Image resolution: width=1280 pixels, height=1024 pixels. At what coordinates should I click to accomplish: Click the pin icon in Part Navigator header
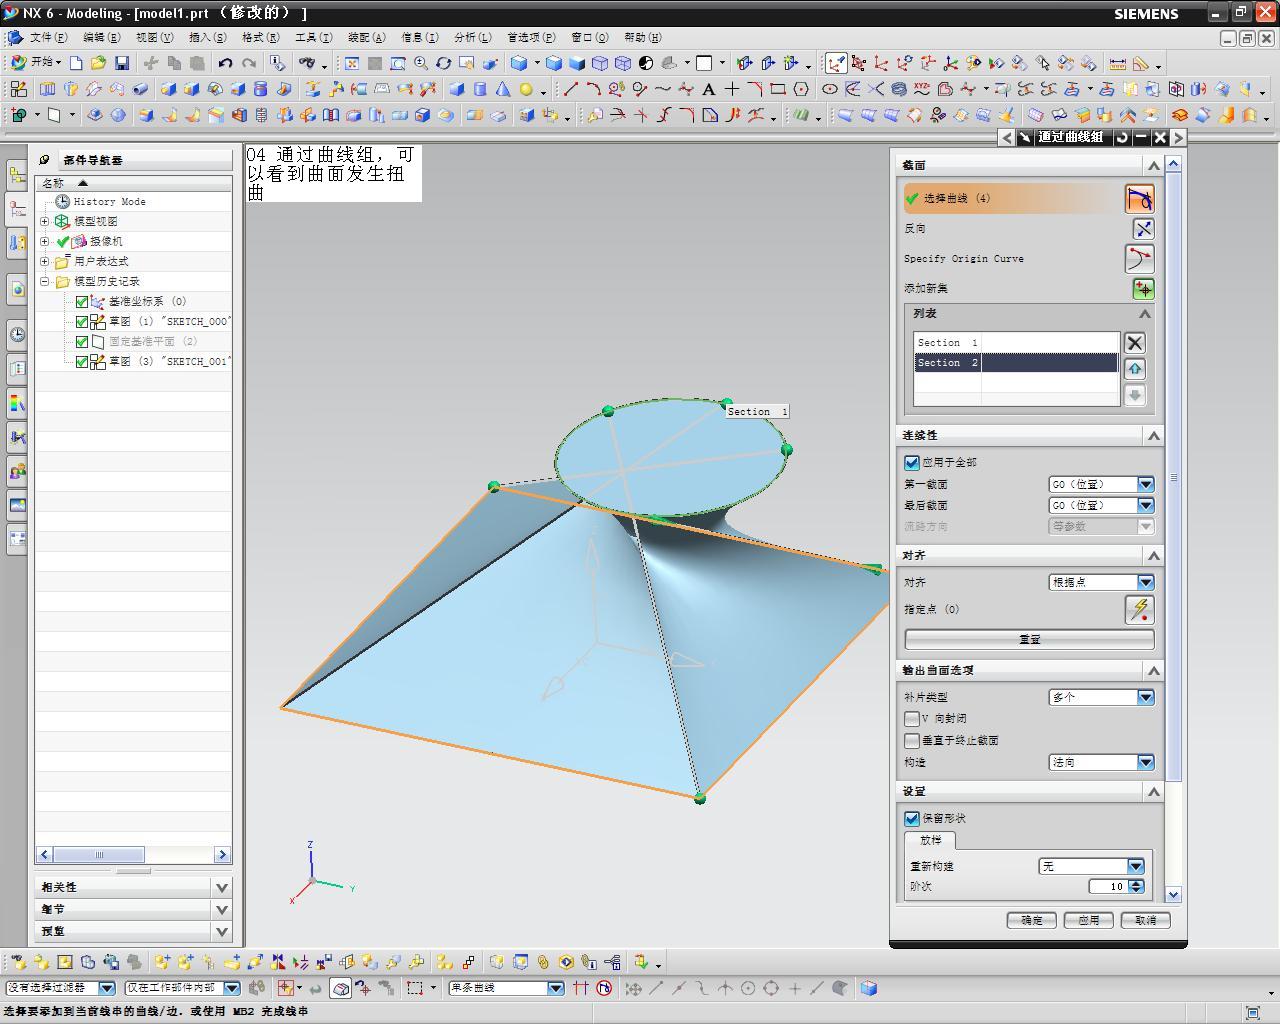pyautogui.click(x=45, y=159)
